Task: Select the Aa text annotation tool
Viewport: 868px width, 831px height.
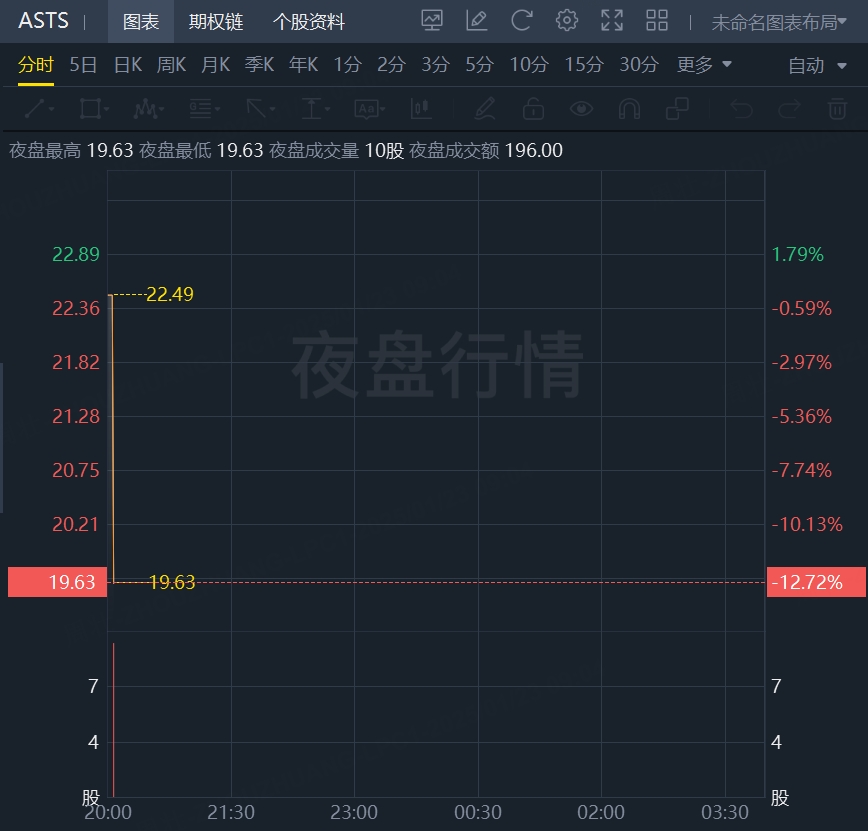Action: pyautogui.click(x=369, y=109)
